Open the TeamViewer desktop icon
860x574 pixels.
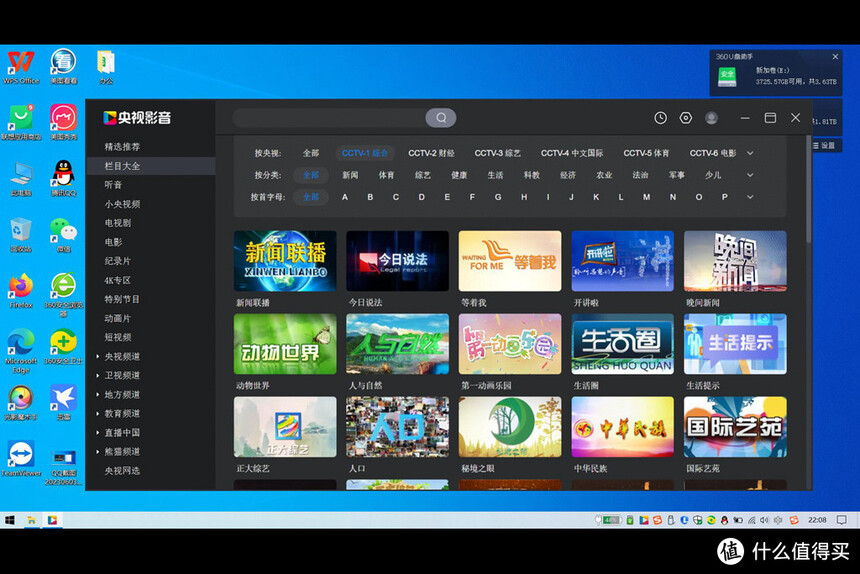point(21,459)
